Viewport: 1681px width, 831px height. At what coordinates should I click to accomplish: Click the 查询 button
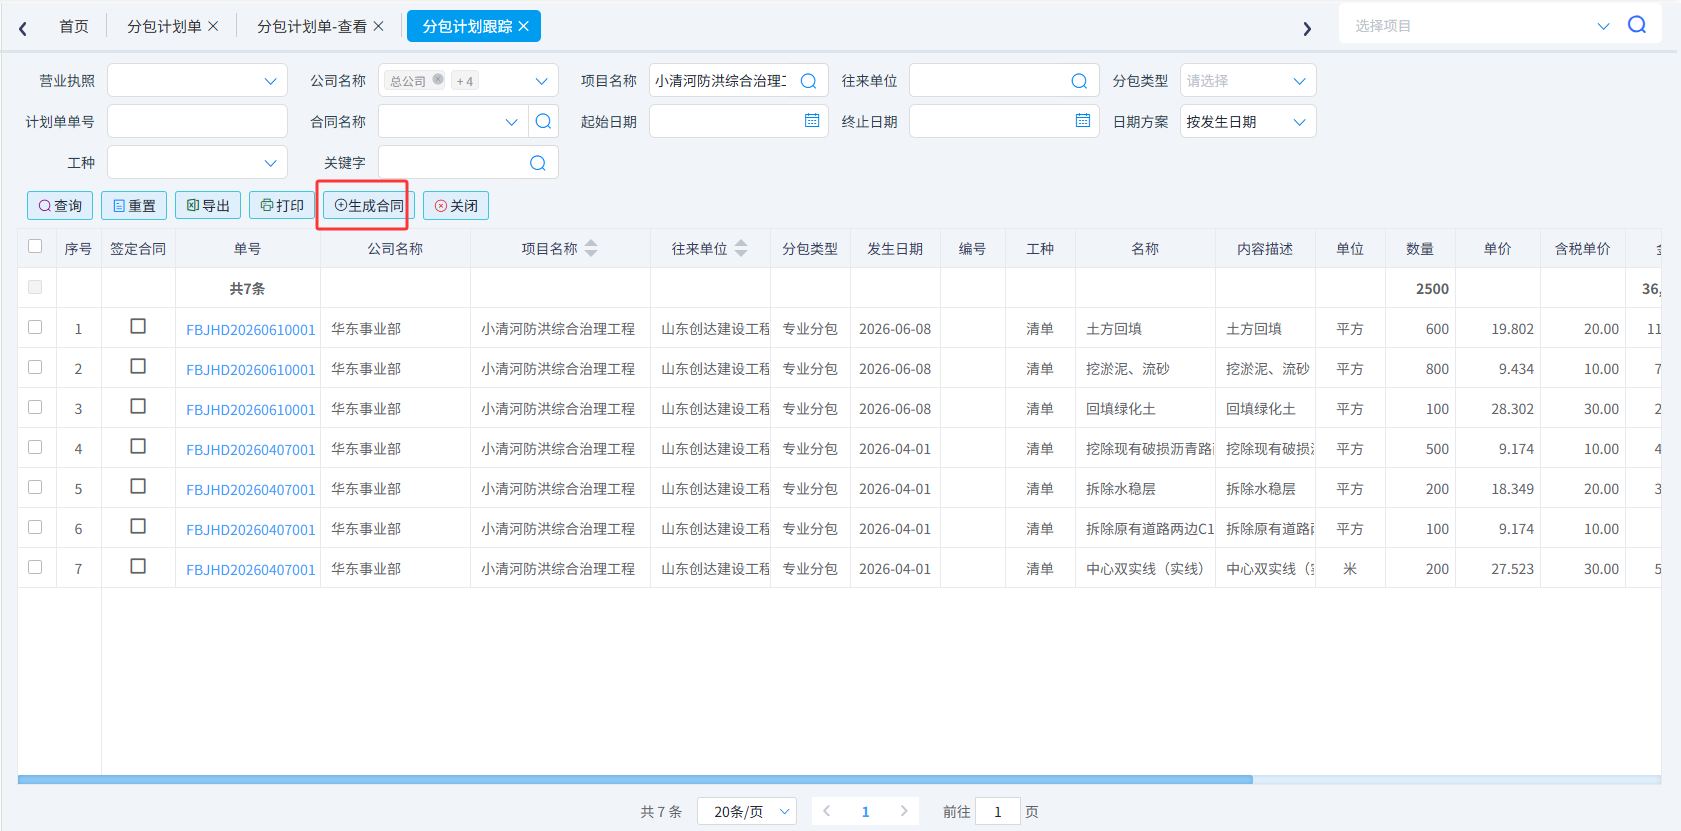point(60,205)
